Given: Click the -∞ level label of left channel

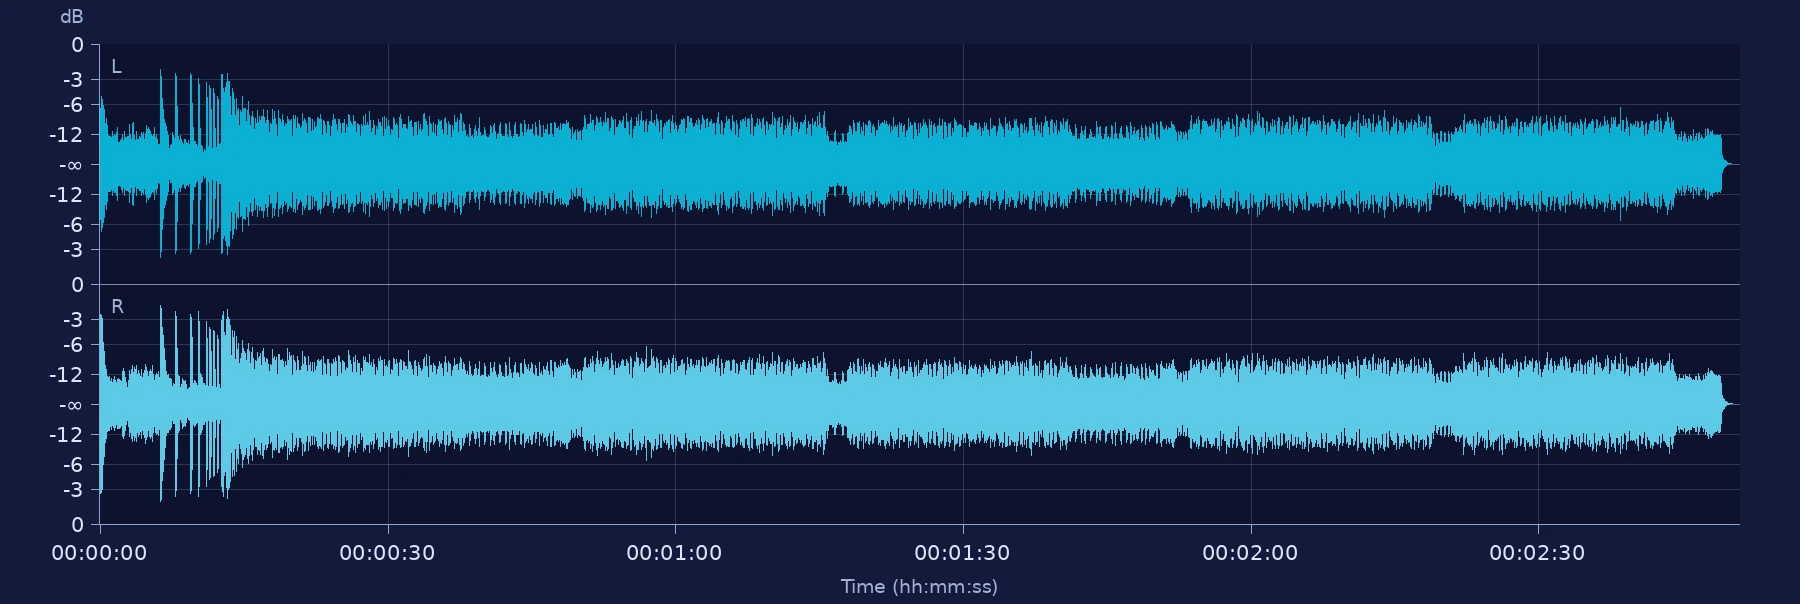Looking at the screenshot, I should pyautogui.click(x=70, y=165).
